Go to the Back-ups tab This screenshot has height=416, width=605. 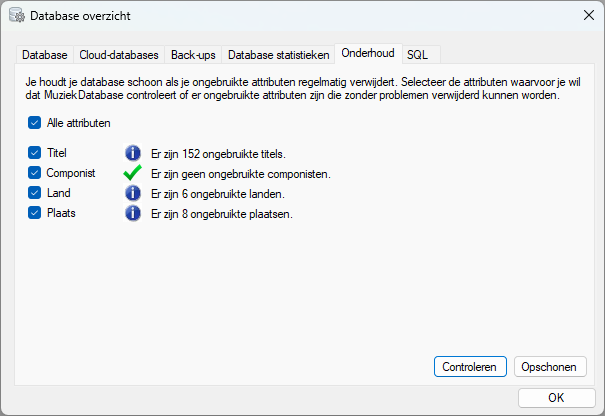(193, 55)
